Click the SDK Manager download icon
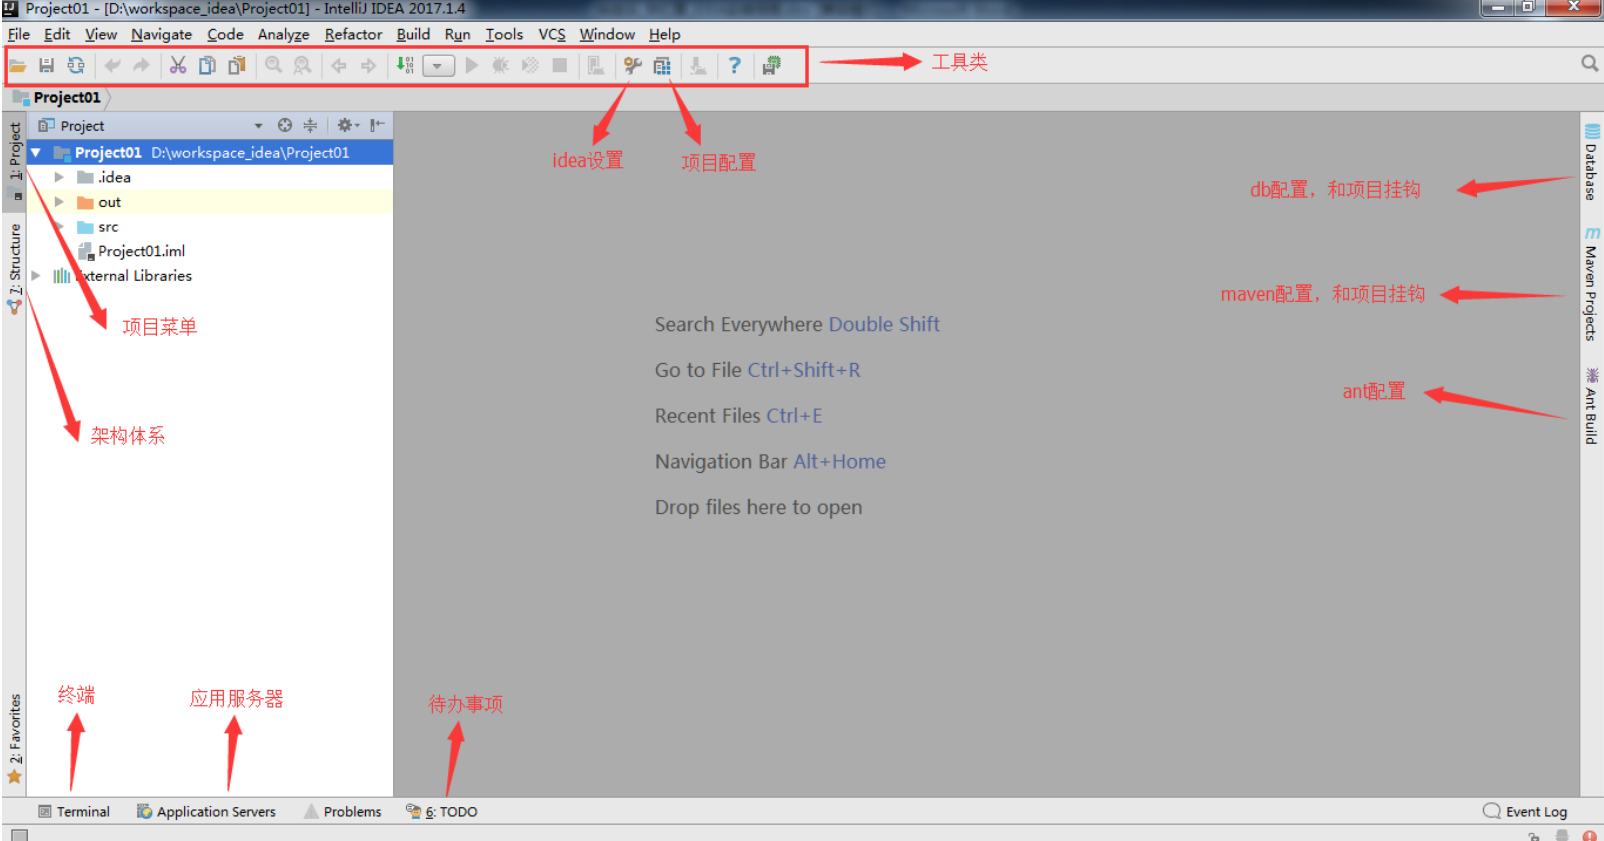 pos(698,66)
